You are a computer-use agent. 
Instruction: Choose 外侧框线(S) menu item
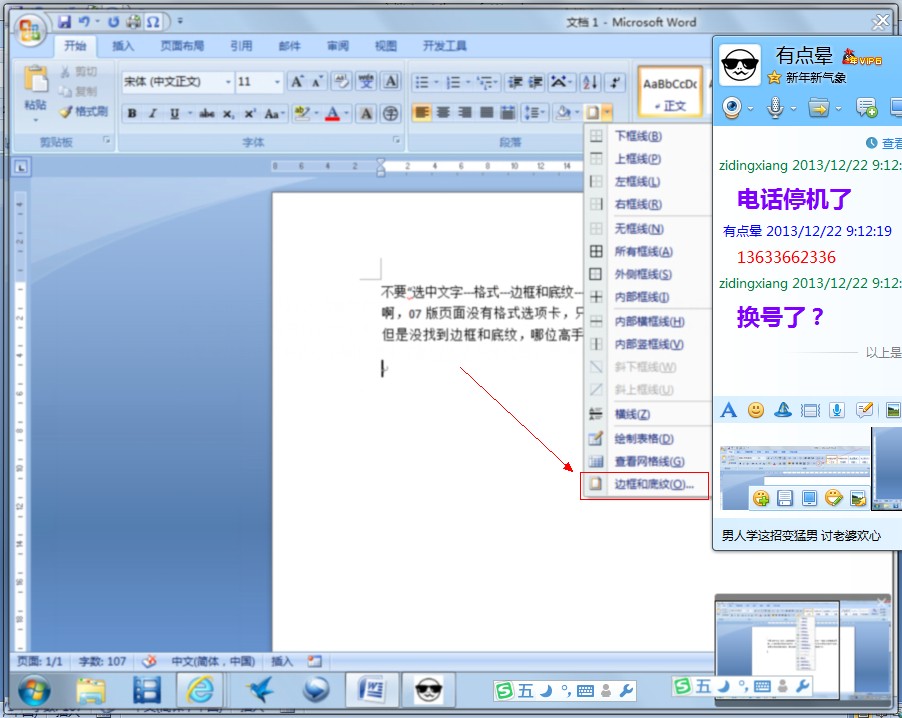pos(647,274)
